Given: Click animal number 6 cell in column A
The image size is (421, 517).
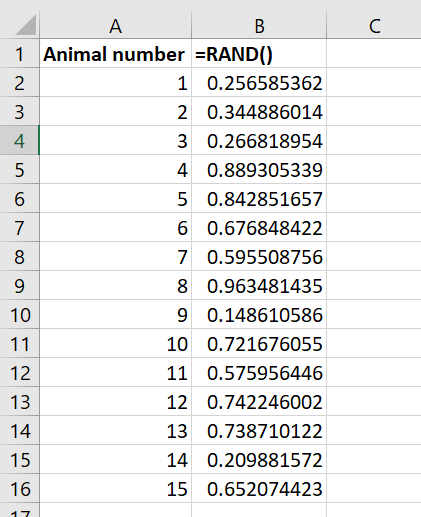Looking at the screenshot, I should click(x=115, y=227).
